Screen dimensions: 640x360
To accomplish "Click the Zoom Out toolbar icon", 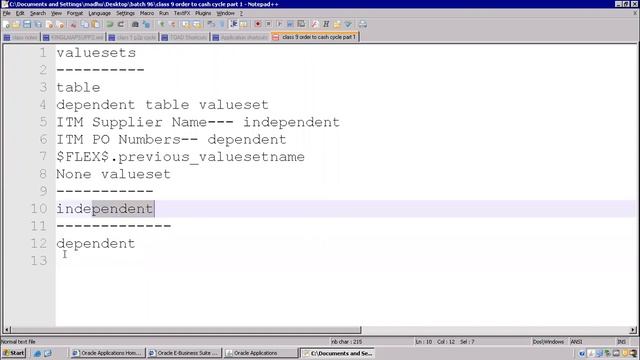I will [173, 24].
